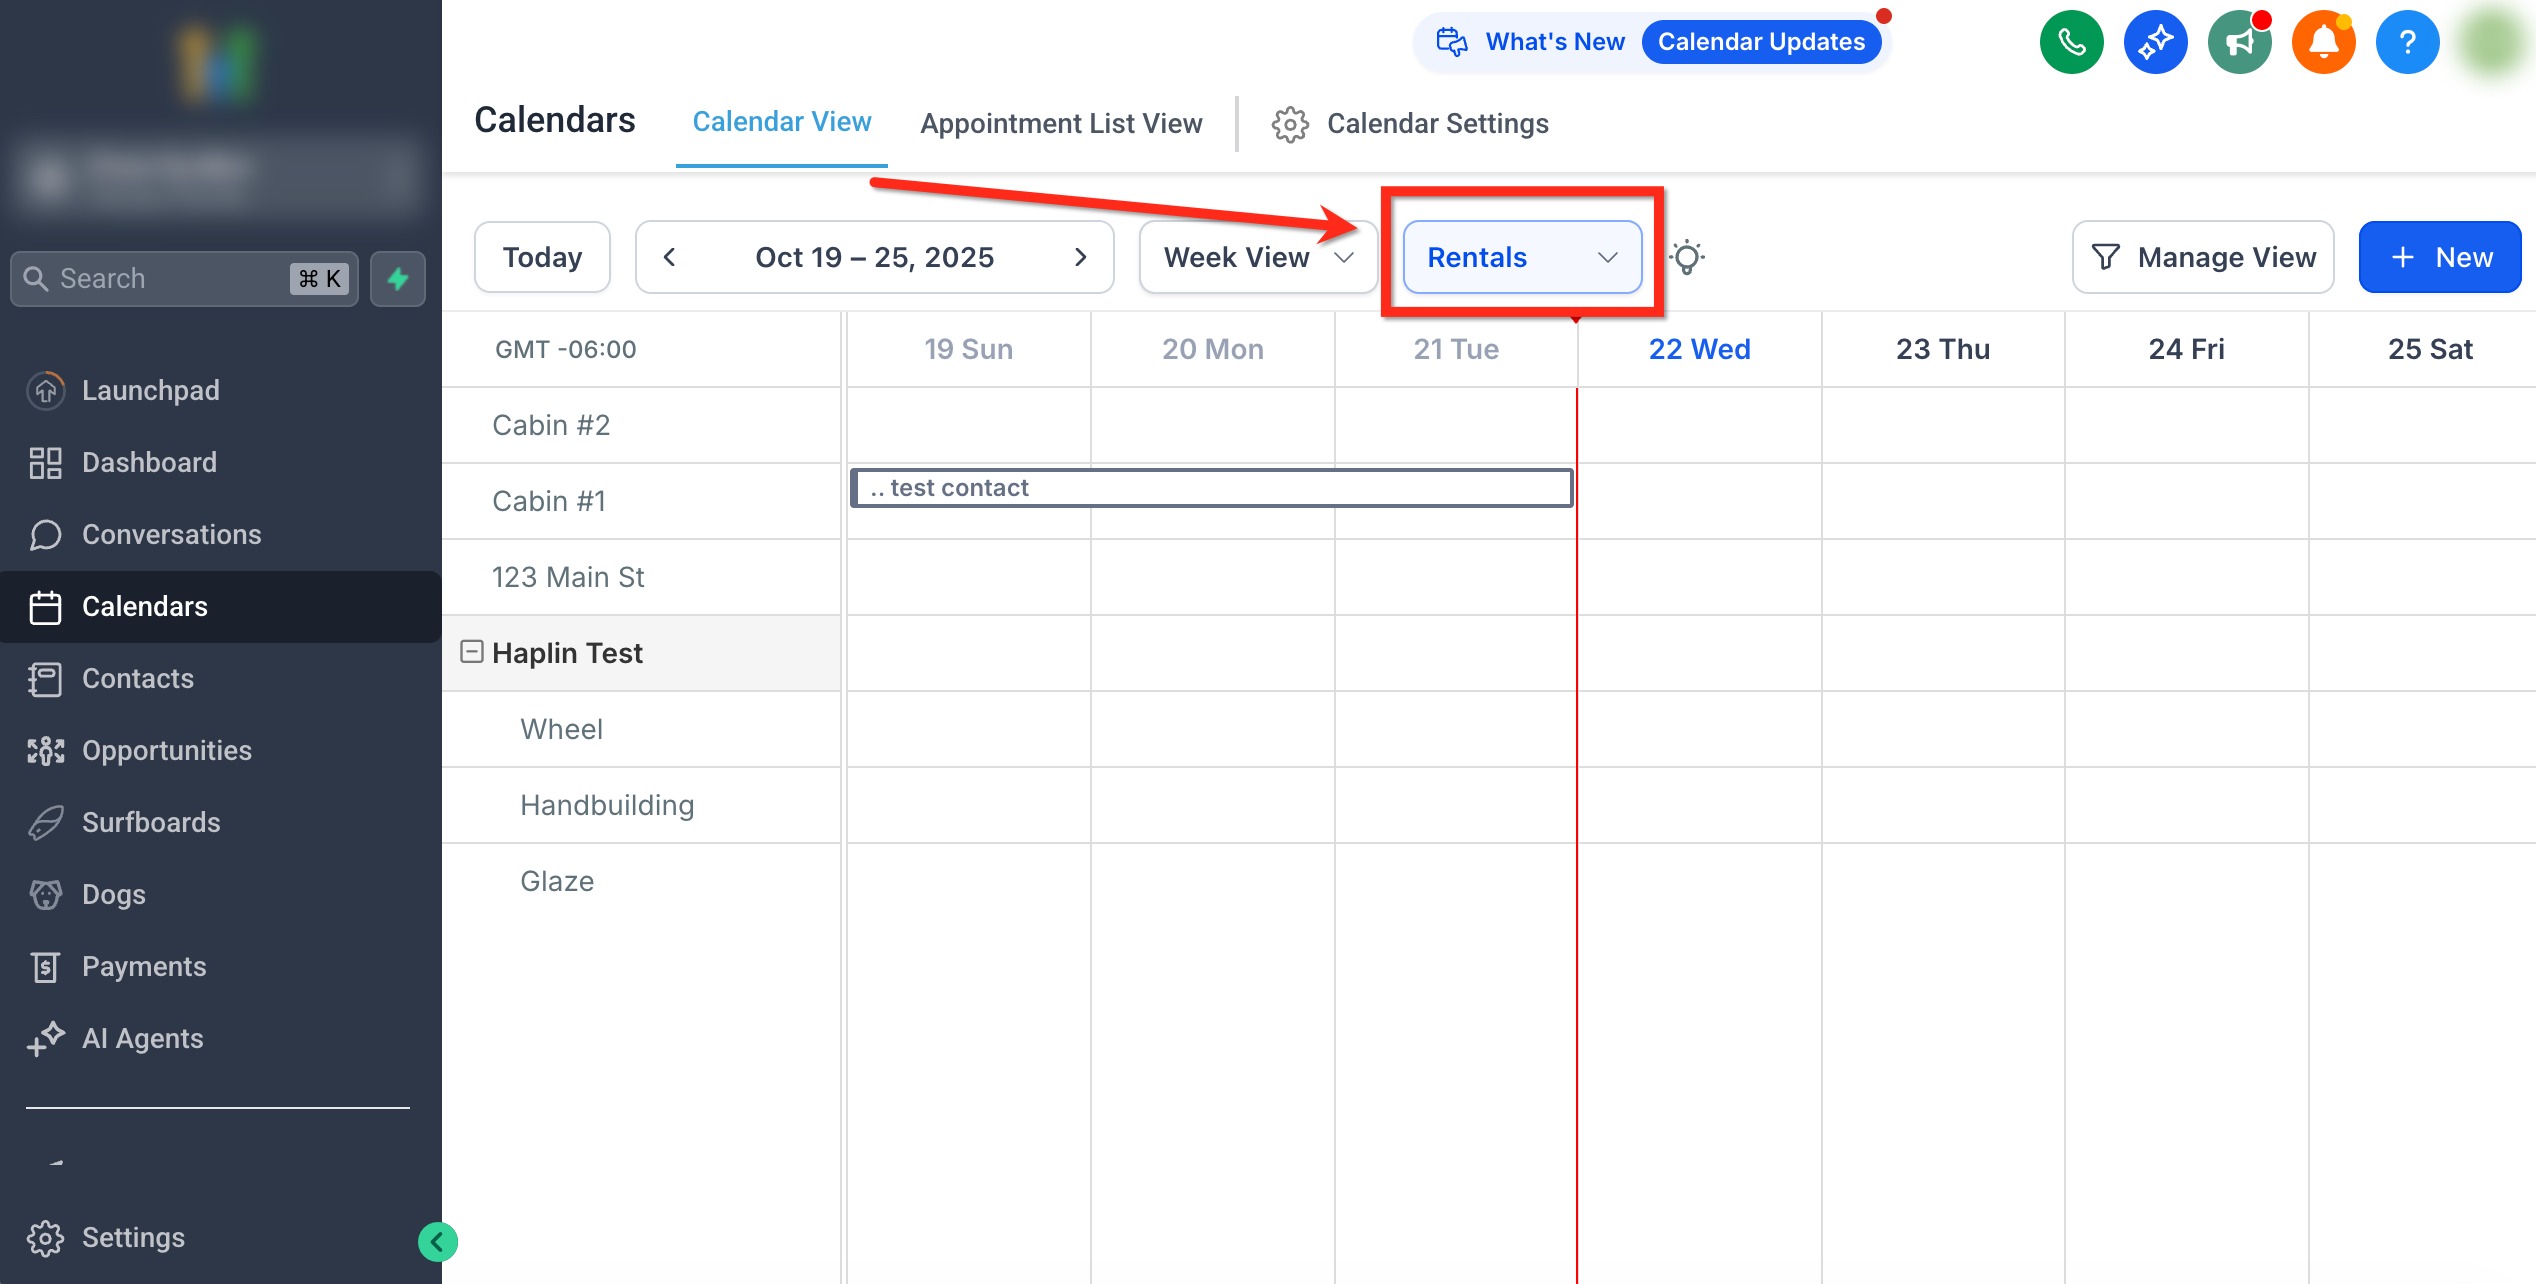Open the Rentals calendar dropdown
The image size is (2536, 1284).
coord(1521,257)
